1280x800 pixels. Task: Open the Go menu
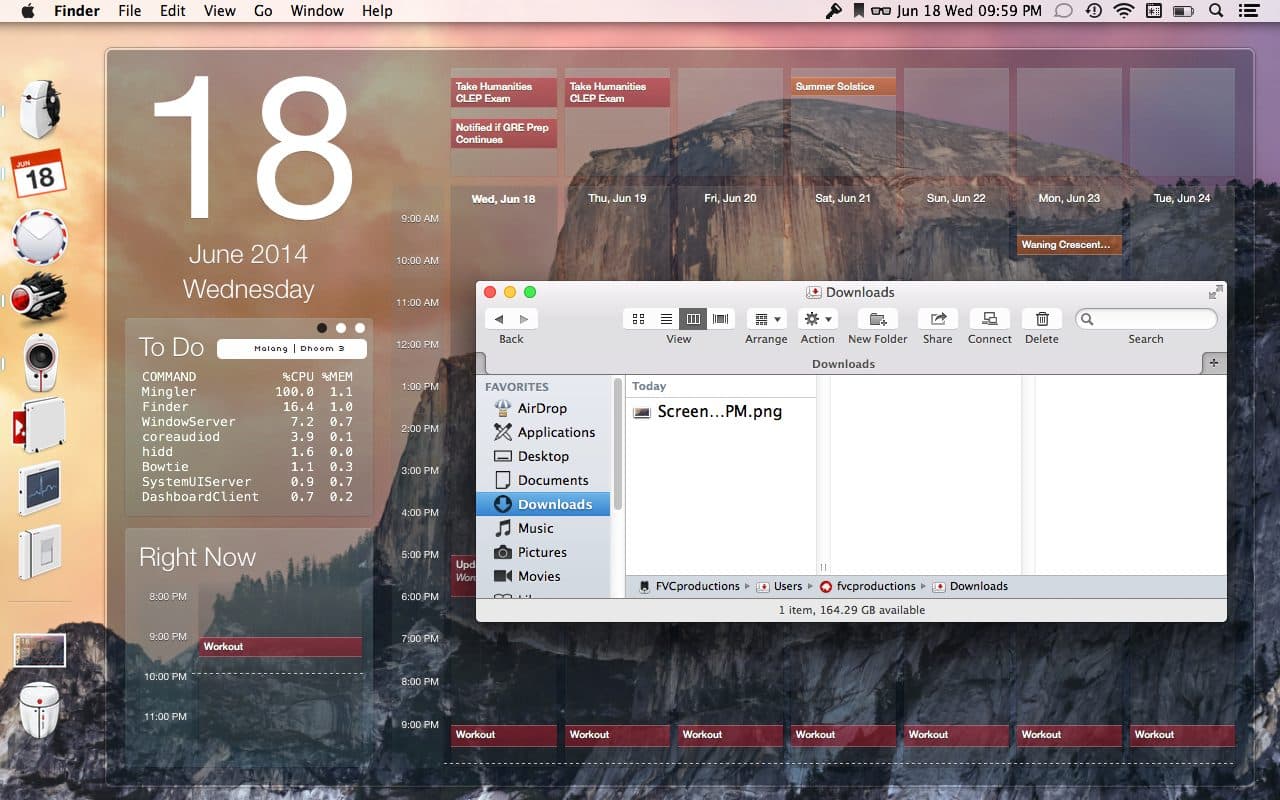[263, 11]
